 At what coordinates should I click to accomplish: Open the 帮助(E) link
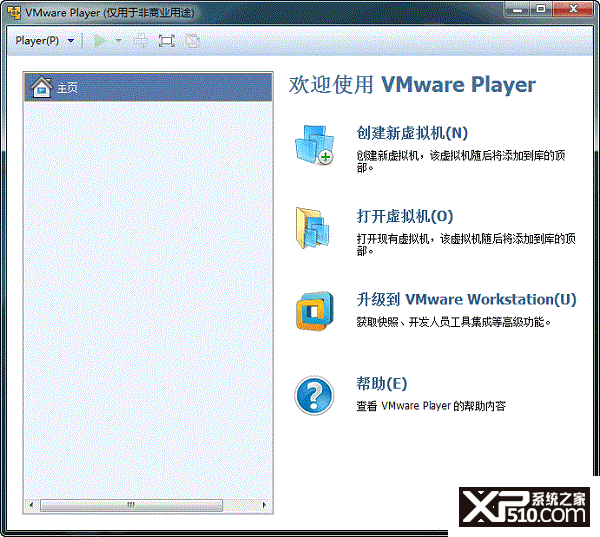pos(382,383)
